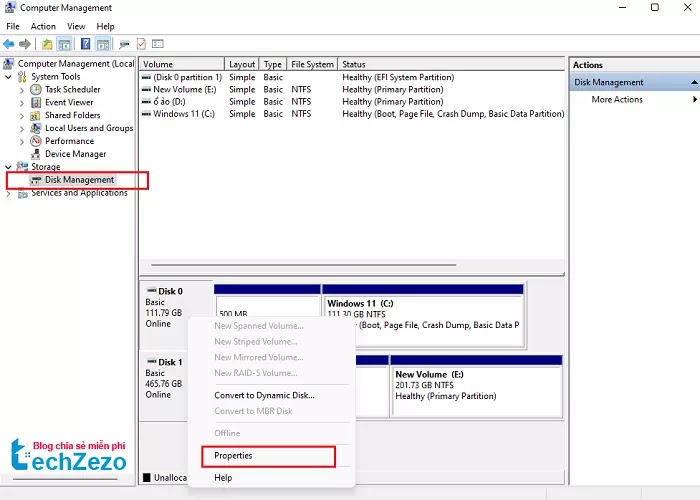This screenshot has height=500, width=700.
Task: Click the Local Users and Groups icon
Action: tap(36, 128)
